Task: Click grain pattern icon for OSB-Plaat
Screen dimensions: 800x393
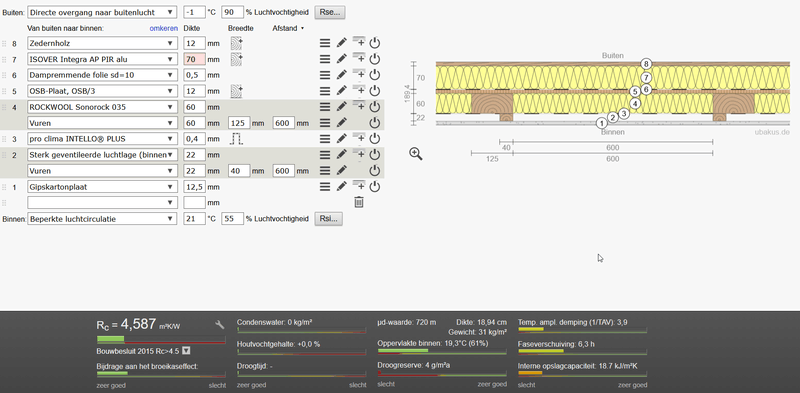Action: click(x=236, y=91)
